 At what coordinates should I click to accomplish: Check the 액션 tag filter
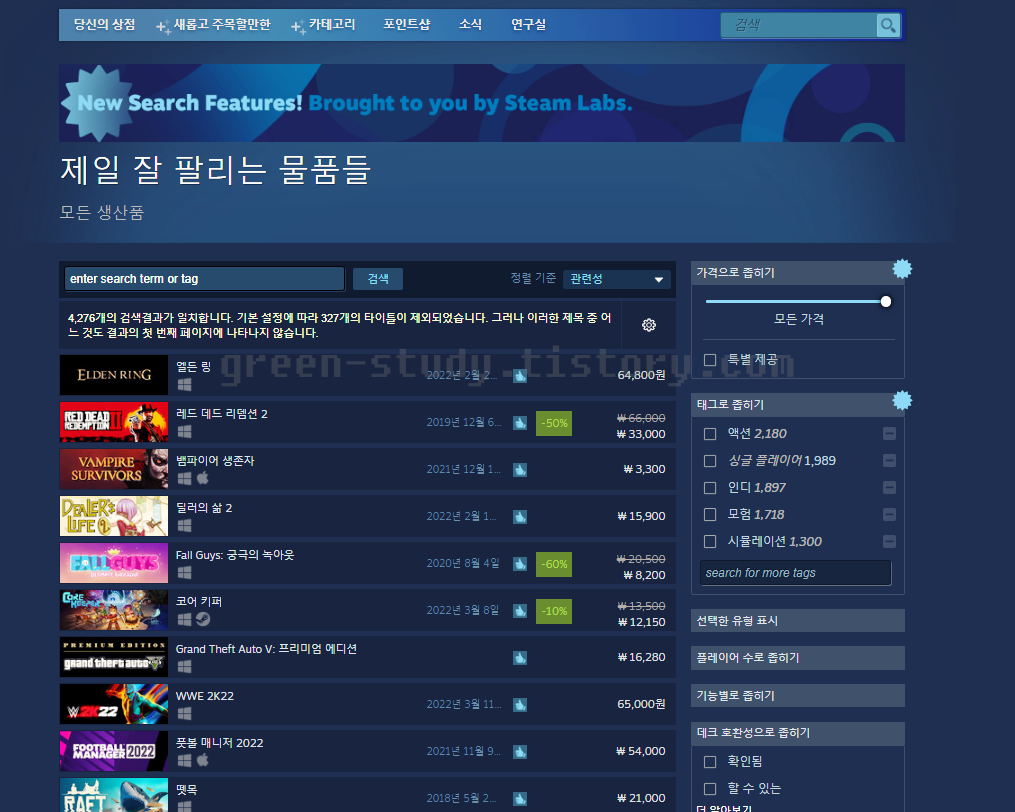[x=710, y=434]
